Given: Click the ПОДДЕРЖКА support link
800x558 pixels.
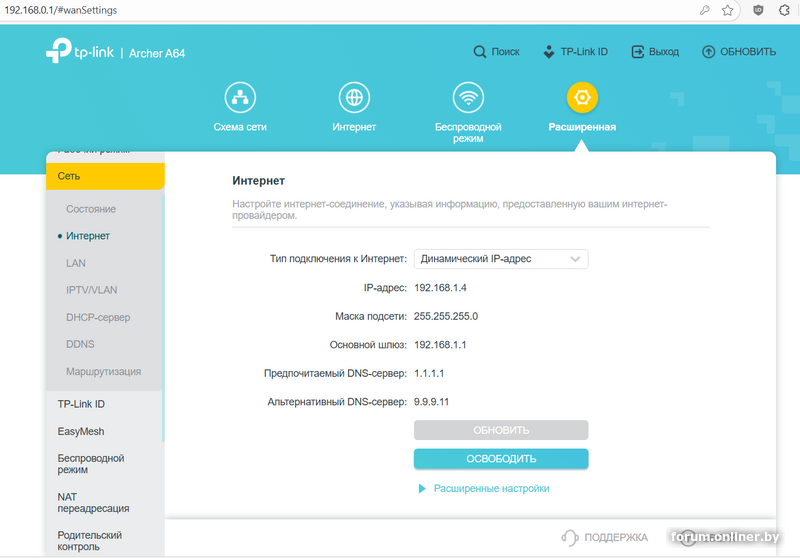Looking at the screenshot, I should (616, 537).
